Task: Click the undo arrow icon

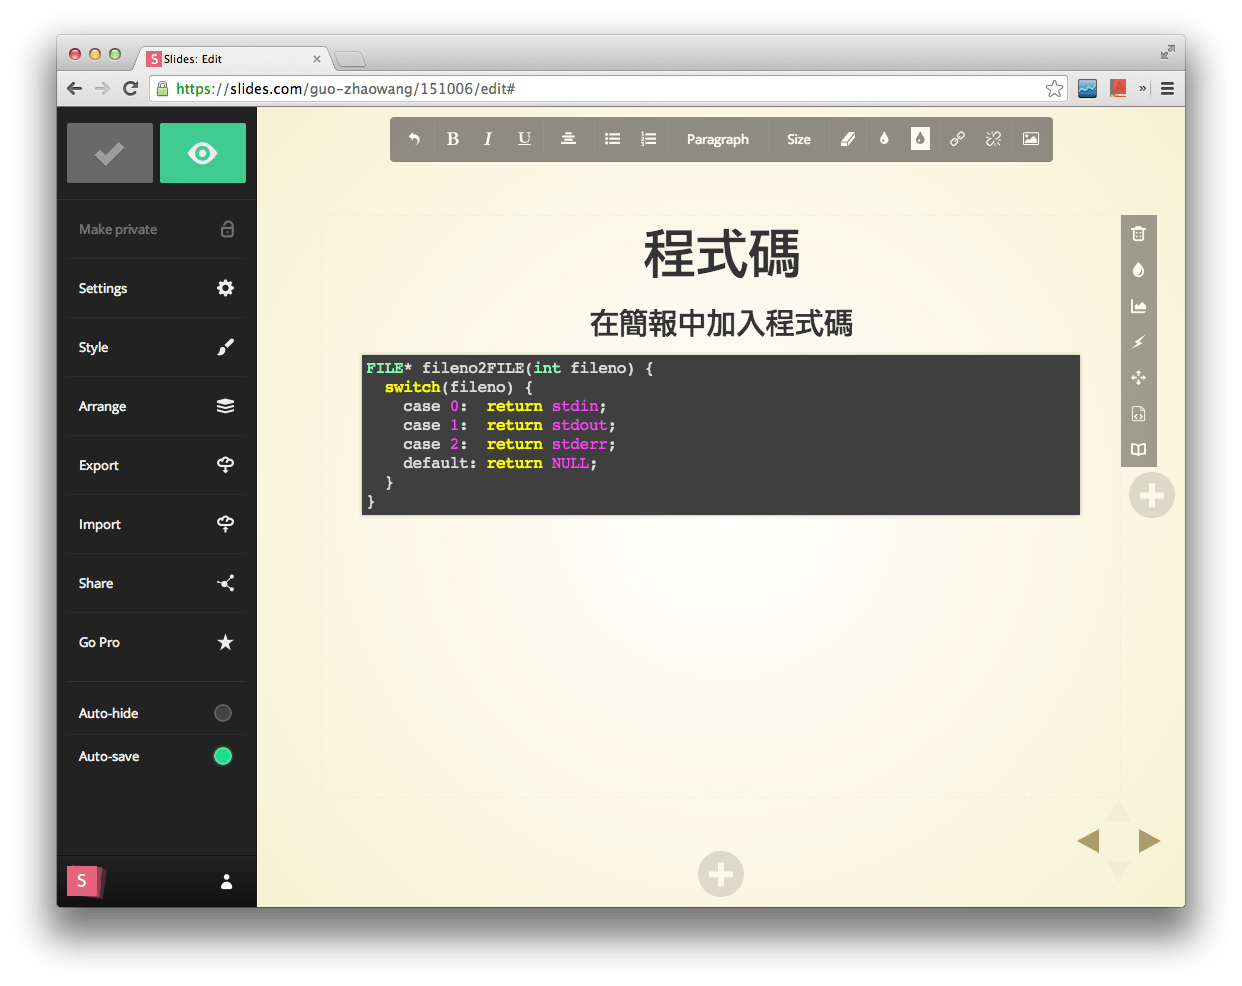Action: click(414, 139)
